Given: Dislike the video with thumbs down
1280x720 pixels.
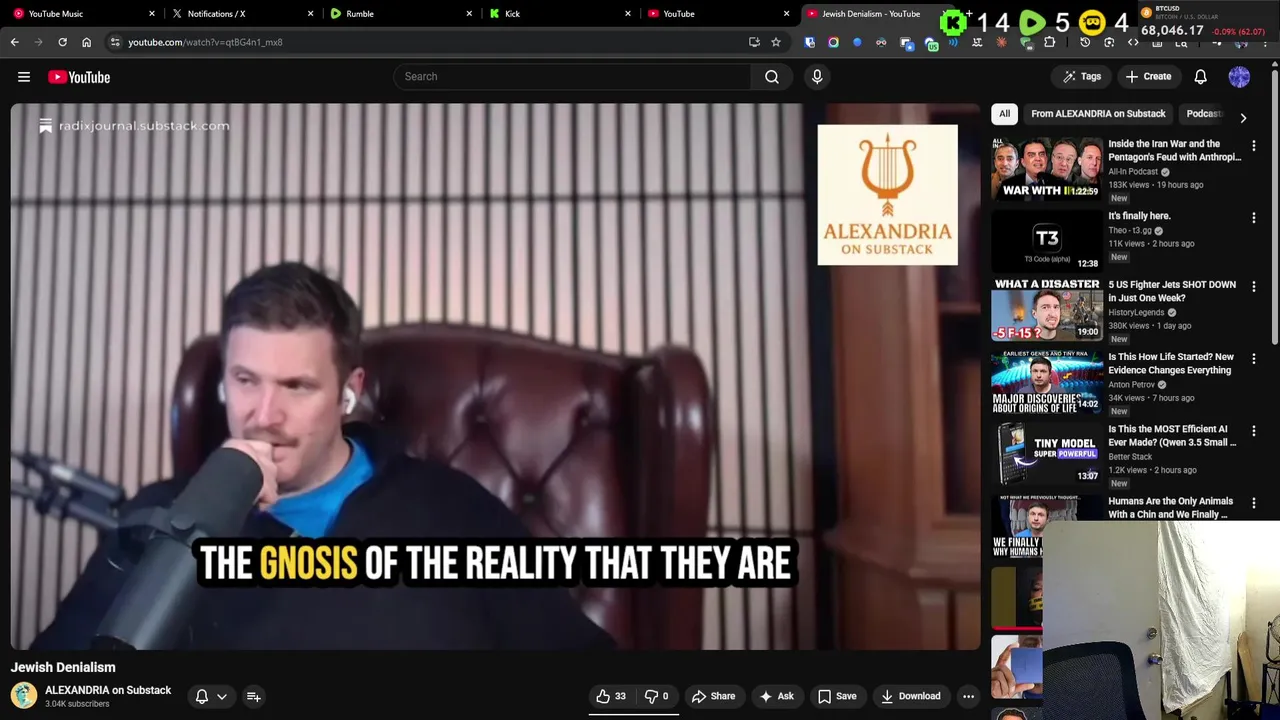Looking at the screenshot, I should tap(656, 696).
